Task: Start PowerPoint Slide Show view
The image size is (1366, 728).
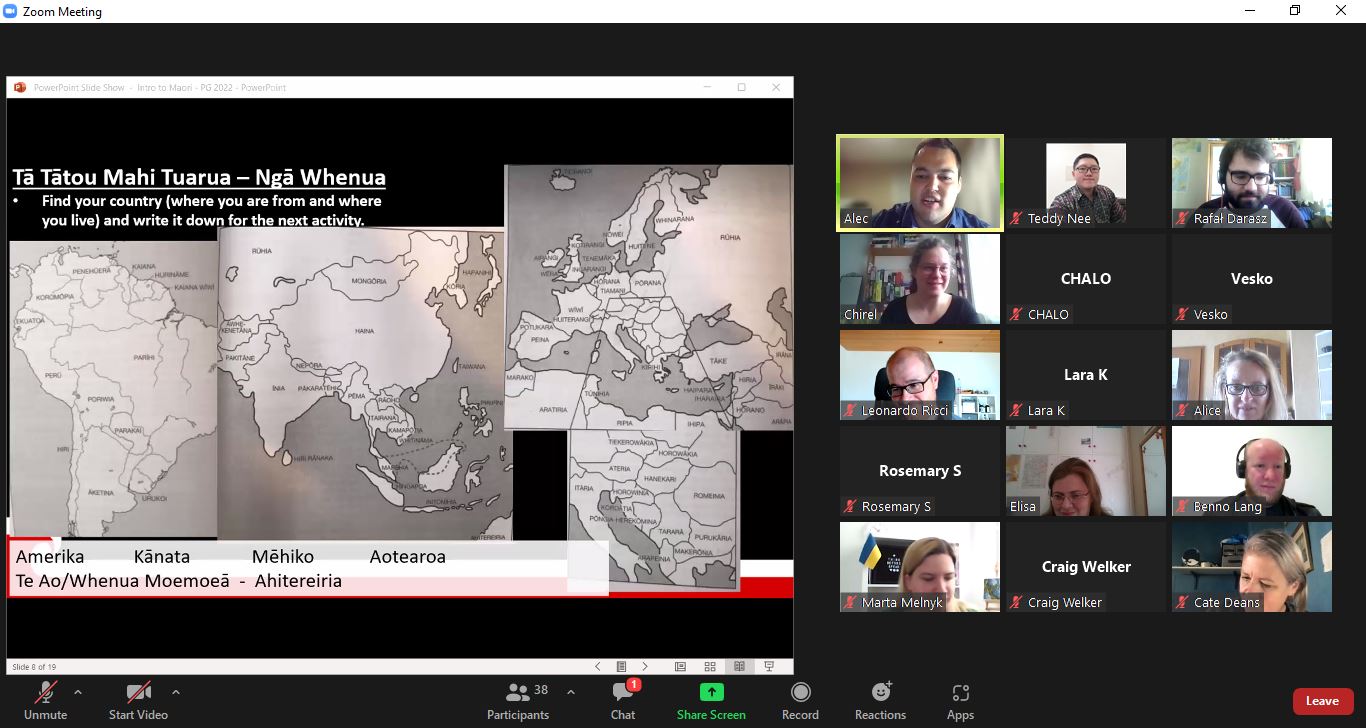Action: click(769, 666)
